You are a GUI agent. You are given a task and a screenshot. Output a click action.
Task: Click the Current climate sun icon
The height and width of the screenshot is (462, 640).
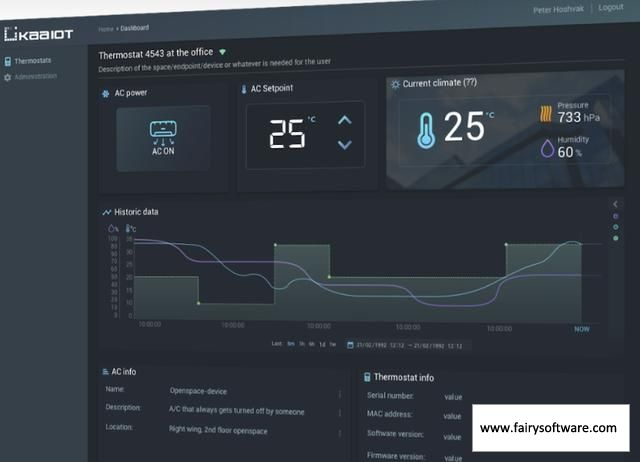[x=395, y=84]
